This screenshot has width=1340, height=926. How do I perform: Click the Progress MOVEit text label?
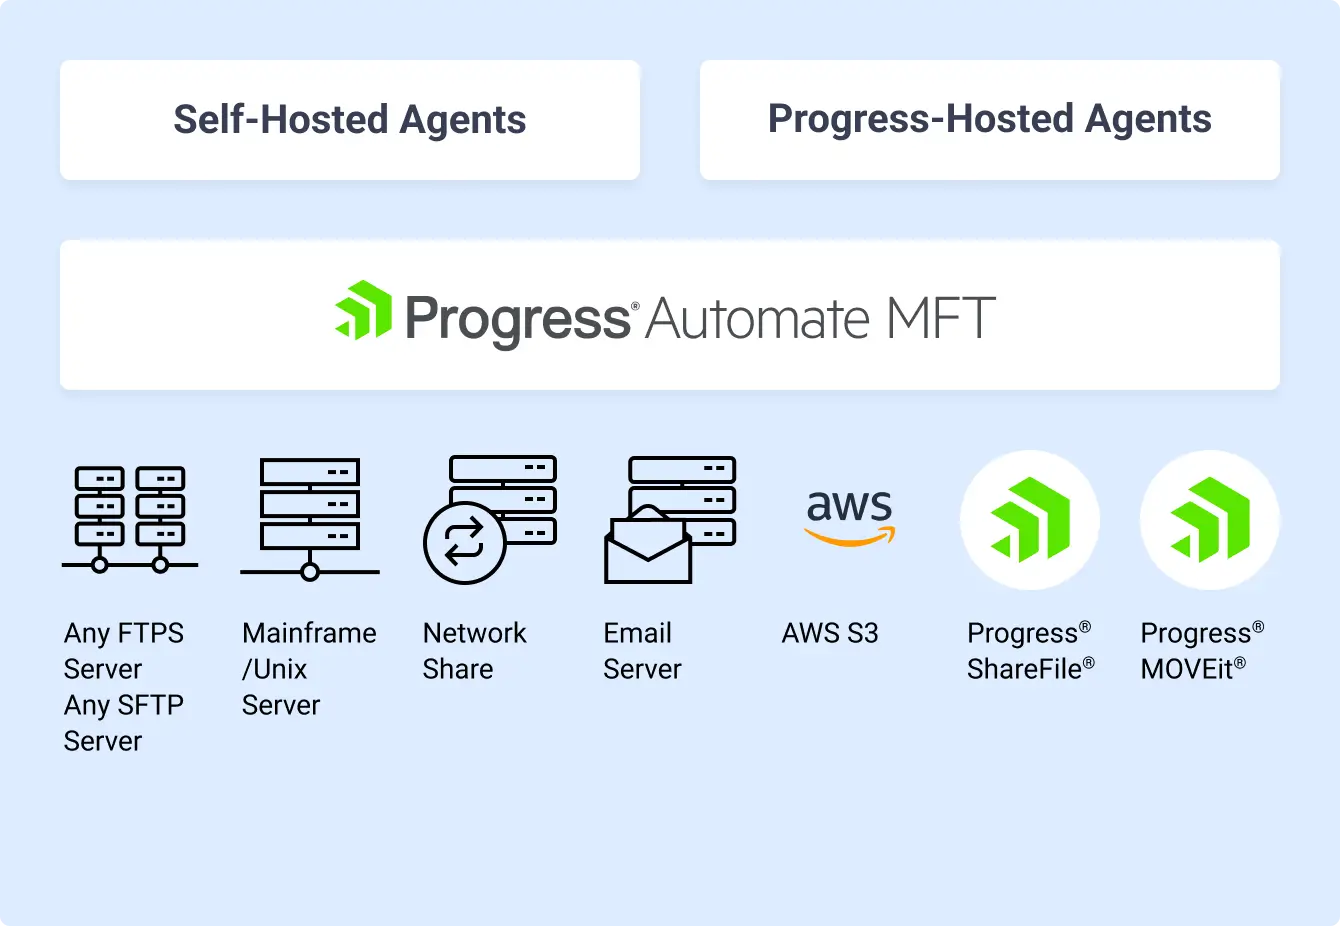(x=1202, y=651)
